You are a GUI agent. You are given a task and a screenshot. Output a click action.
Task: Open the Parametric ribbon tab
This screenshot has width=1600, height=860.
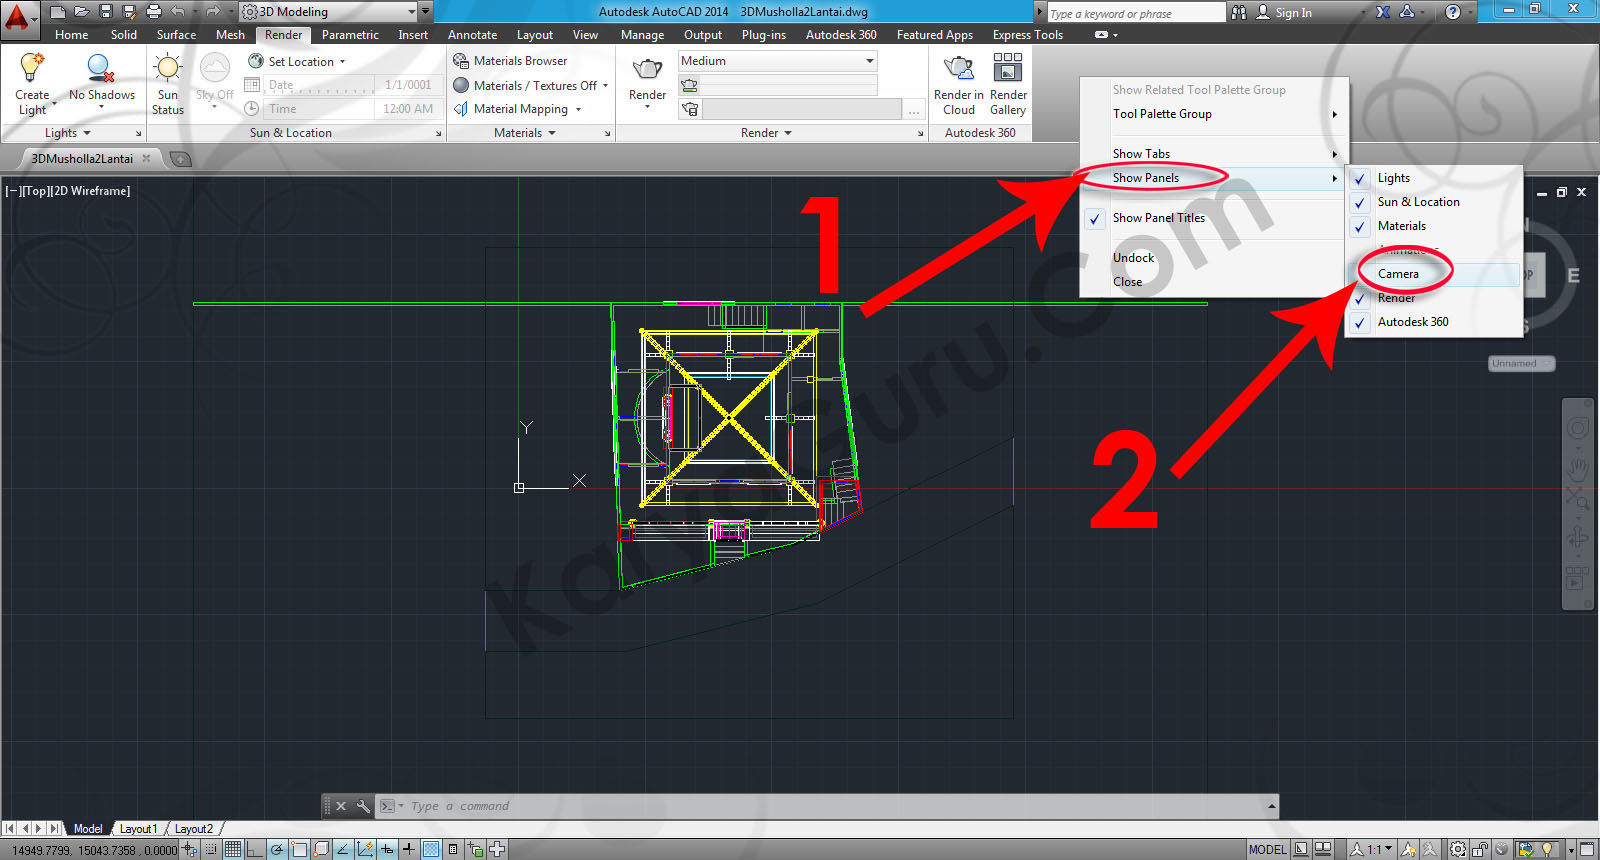click(x=350, y=35)
